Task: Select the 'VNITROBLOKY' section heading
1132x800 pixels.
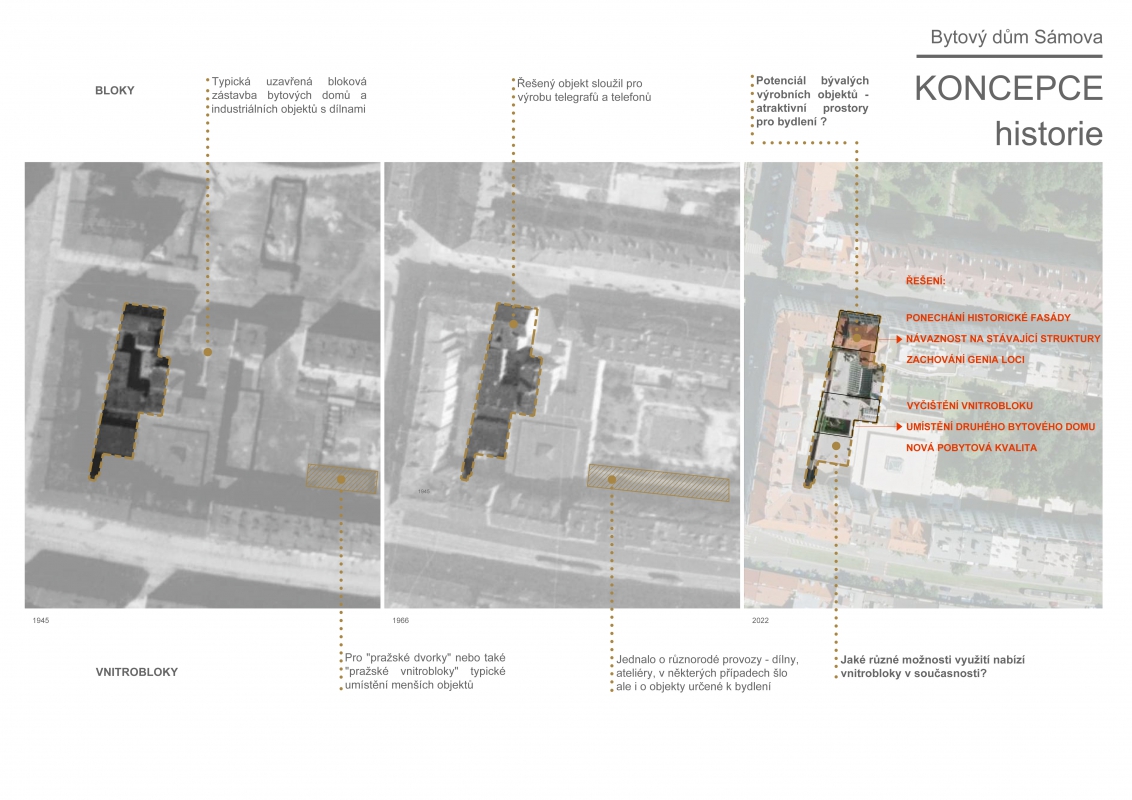Action: 130,672
